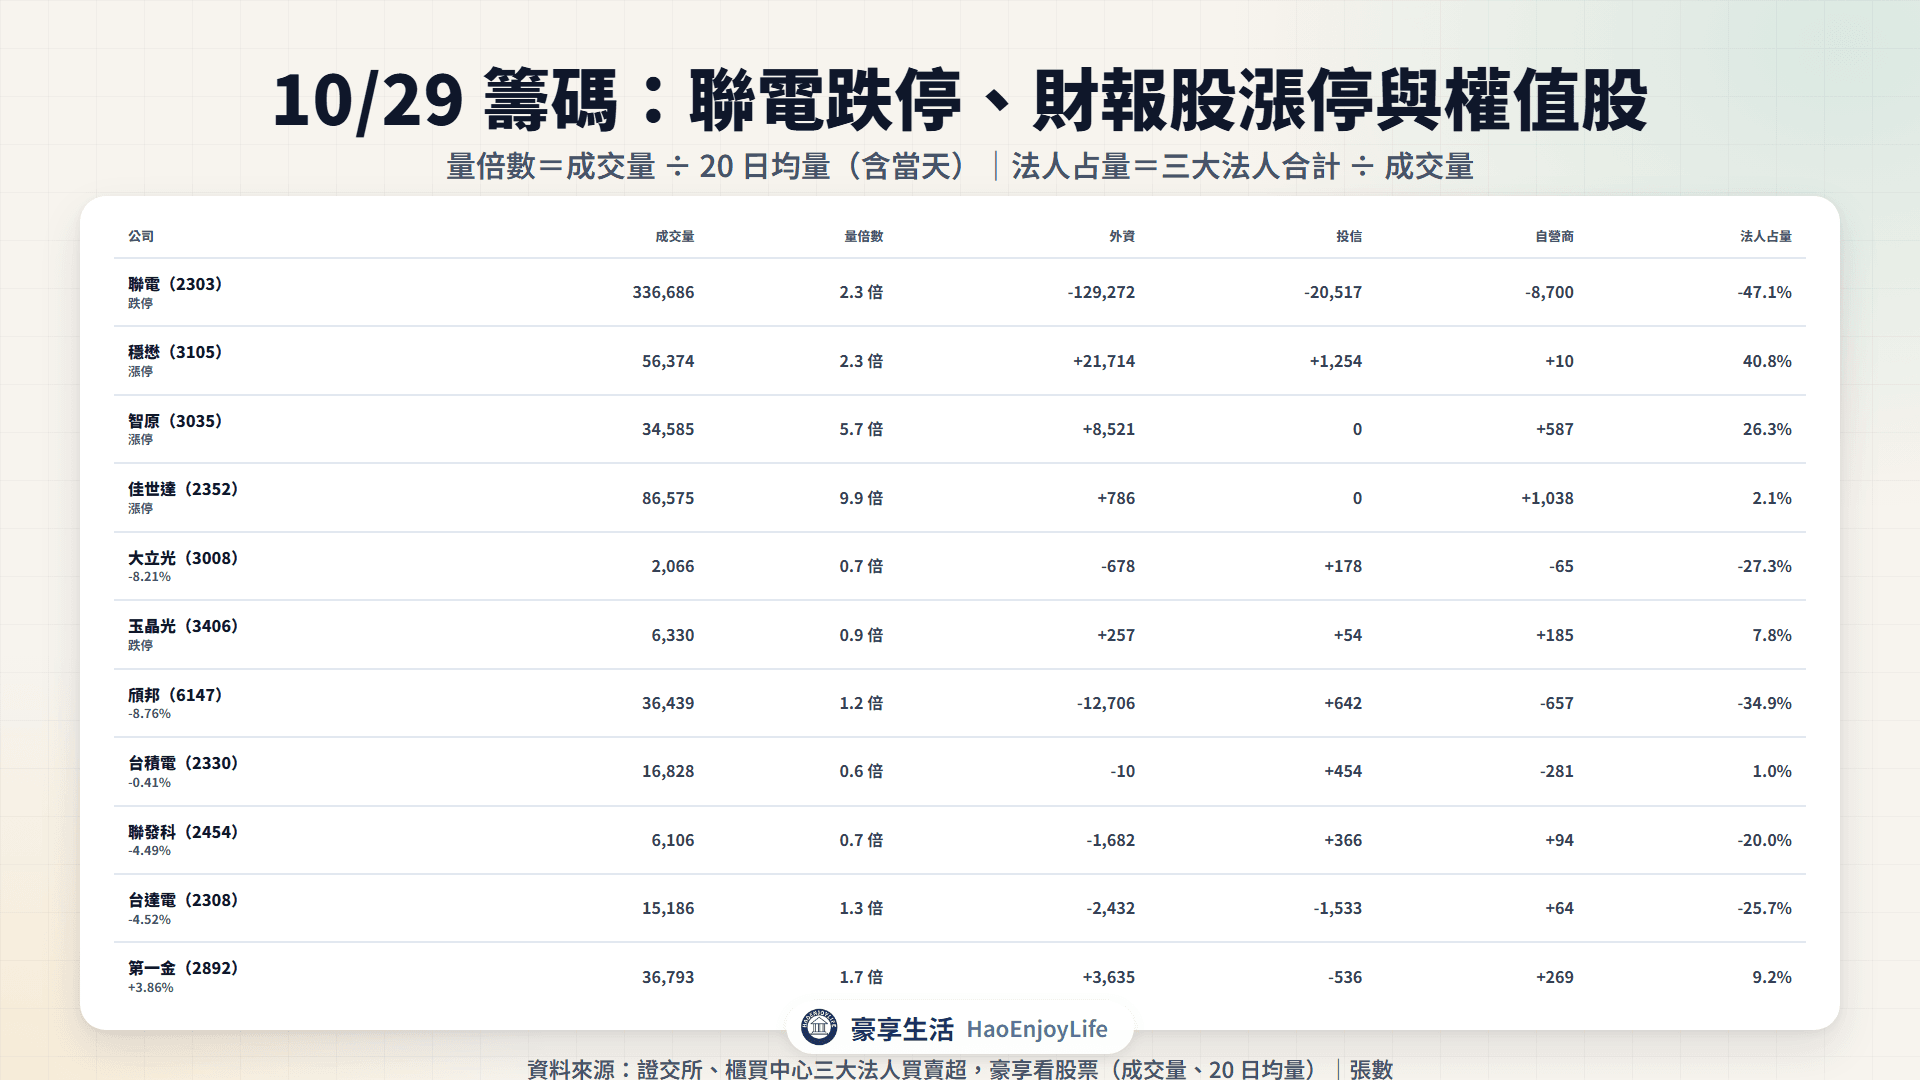Click the foreign investor value -12,706
The width and height of the screenshot is (1920, 1080).
(1106, 703)
